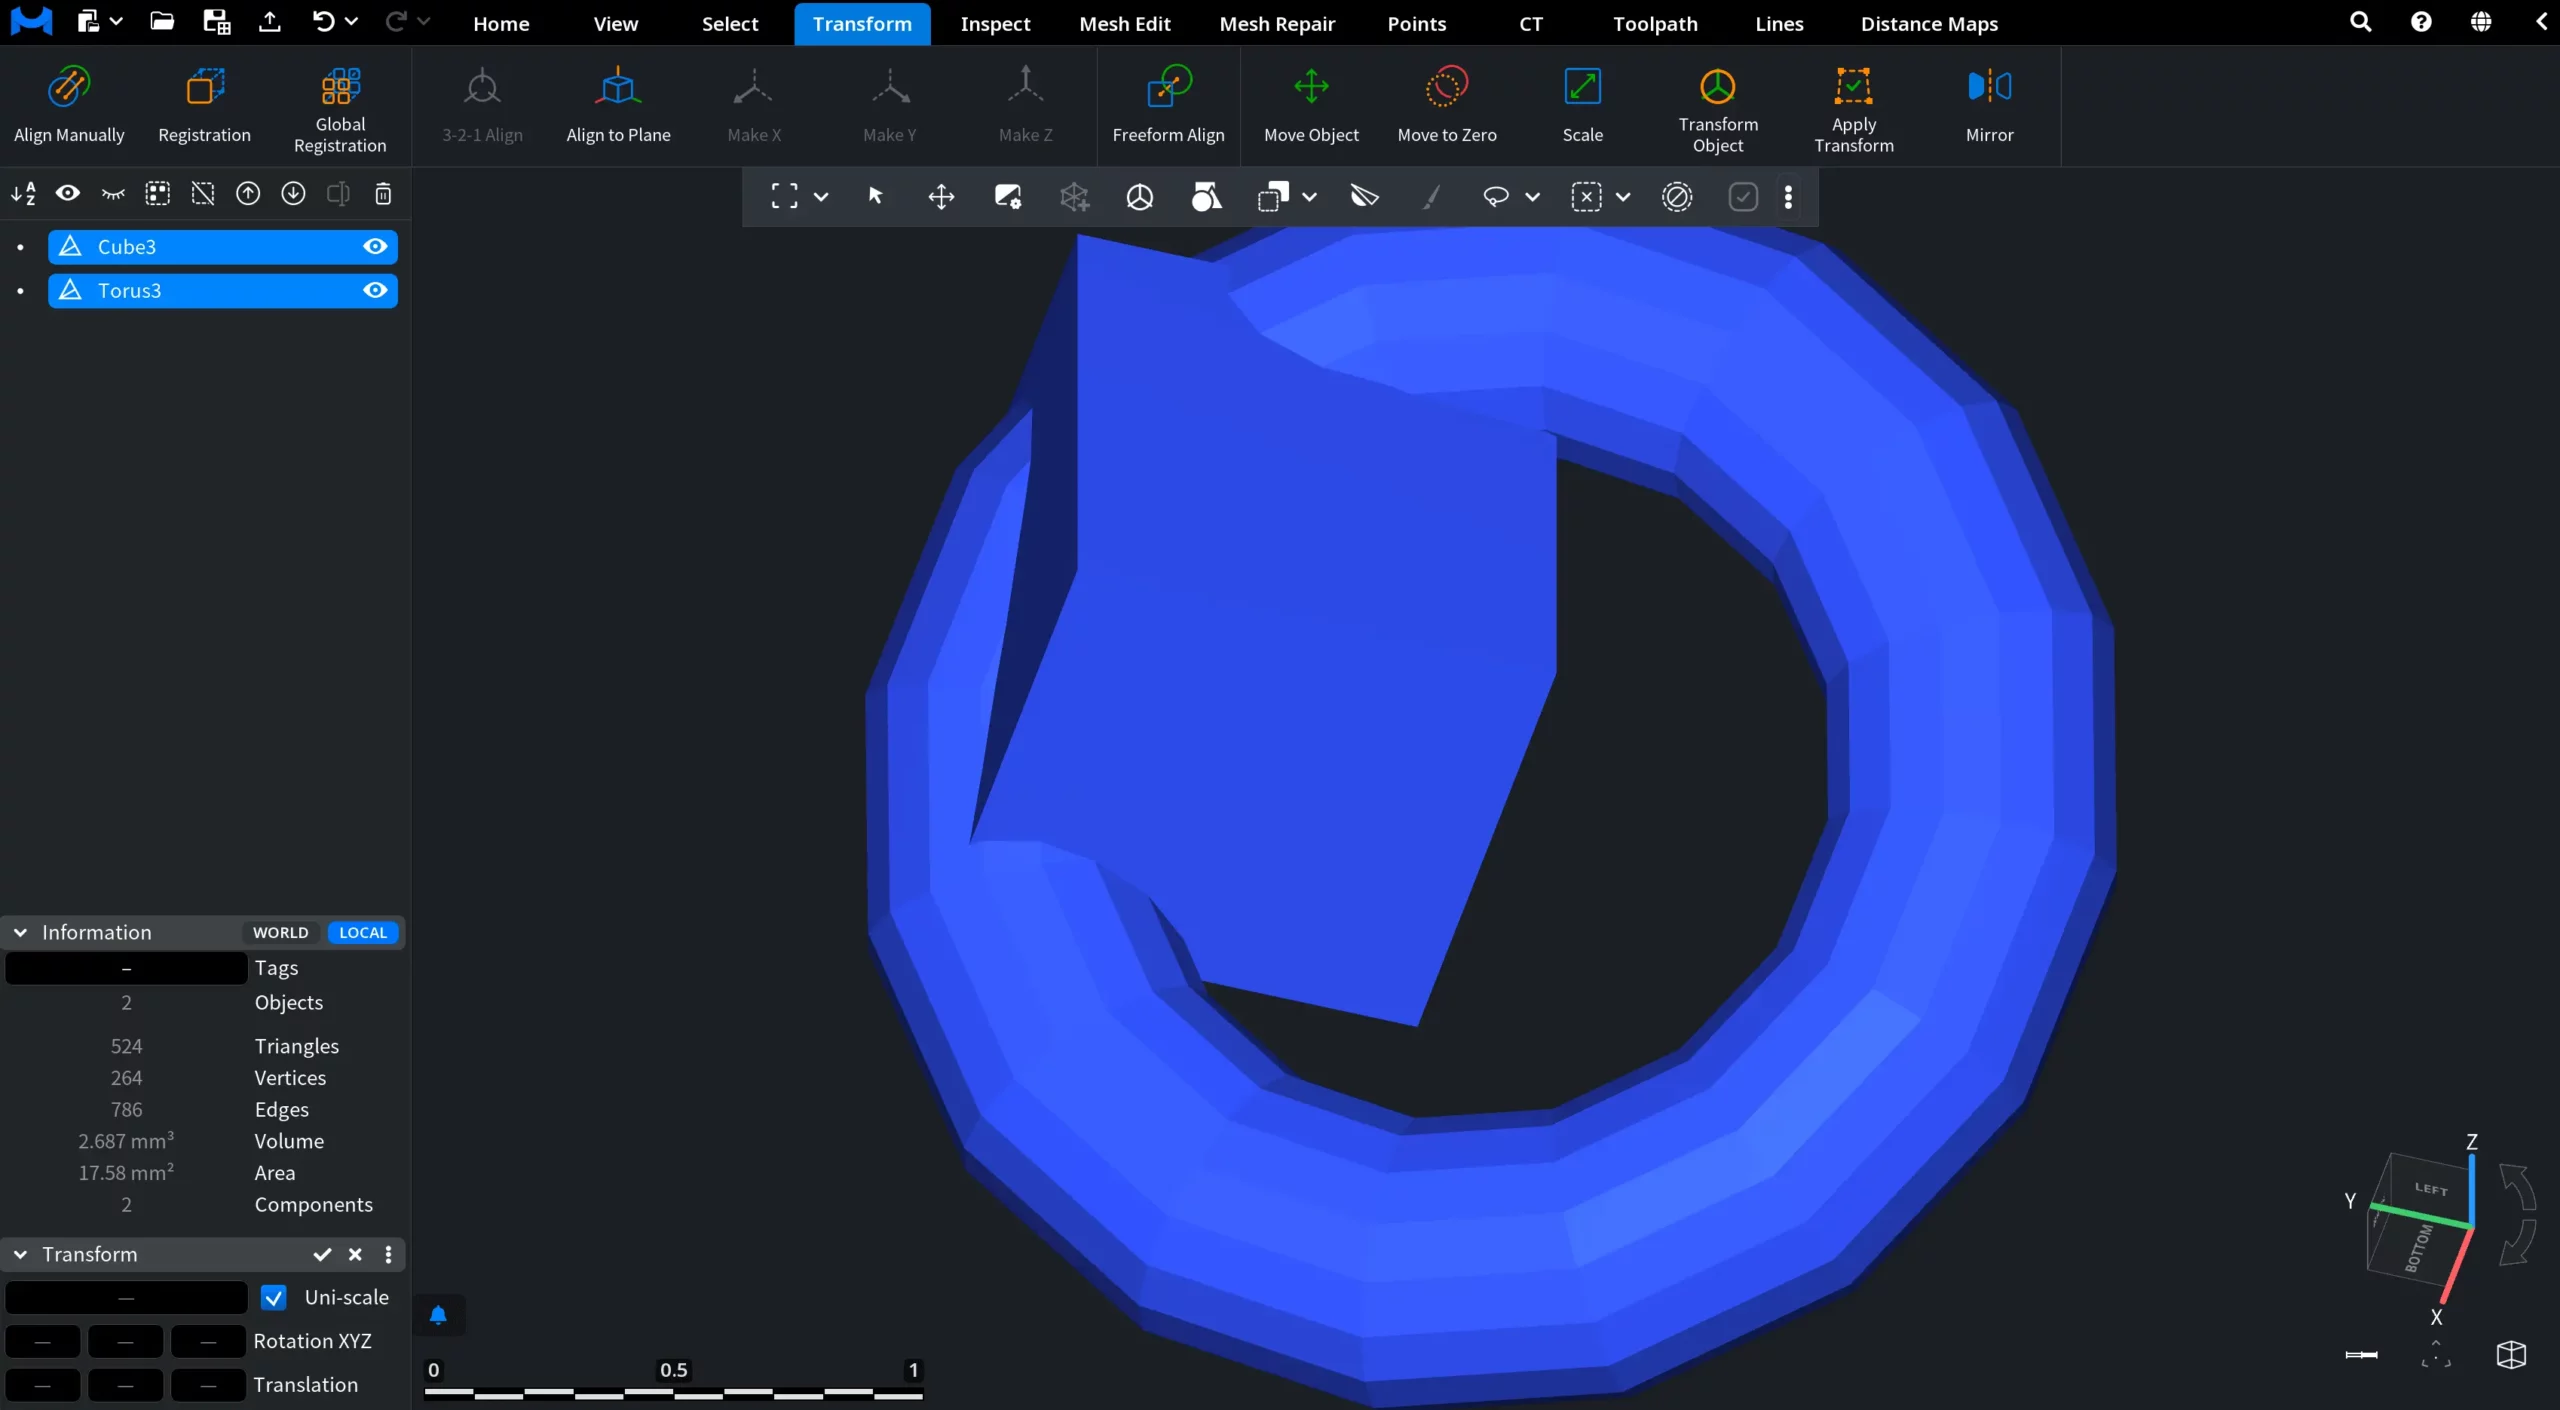Click the Mirror tool icon
The image size is (2560, 1410).
tap(1989, 87)
